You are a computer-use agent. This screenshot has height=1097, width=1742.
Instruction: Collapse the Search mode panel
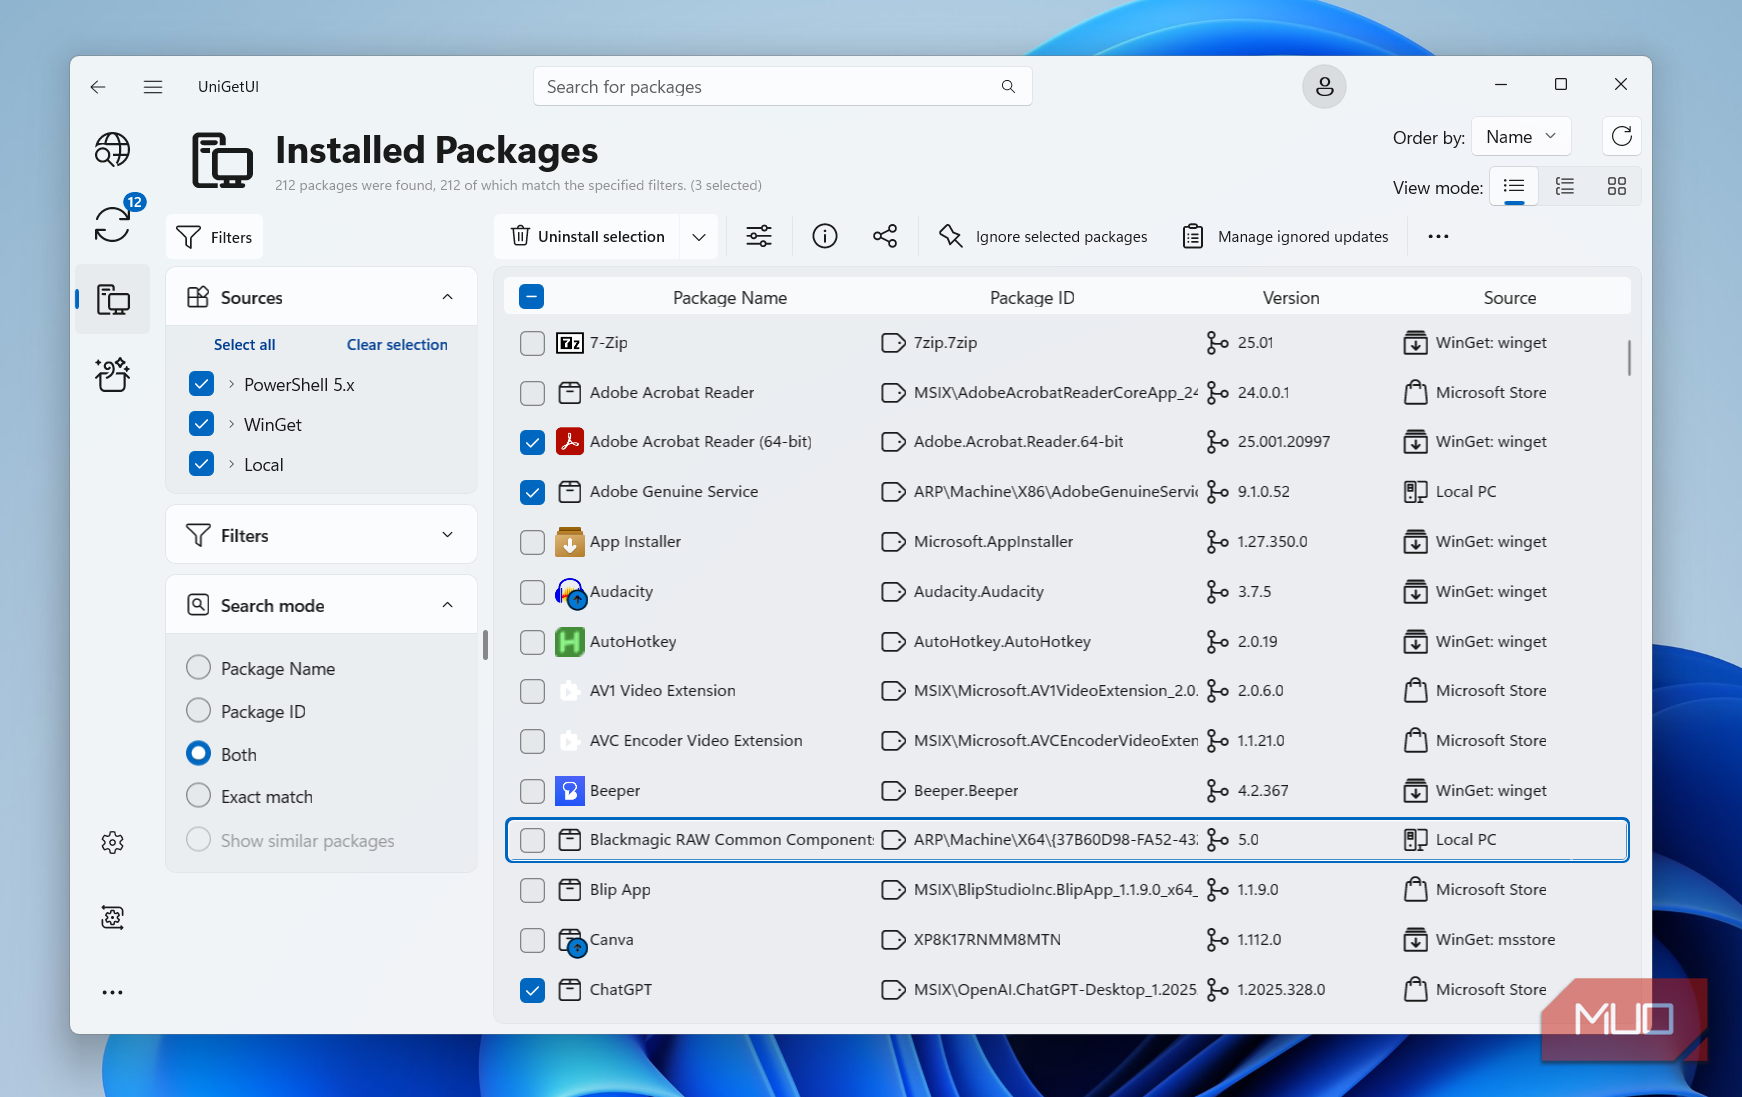tap(447, 605)
